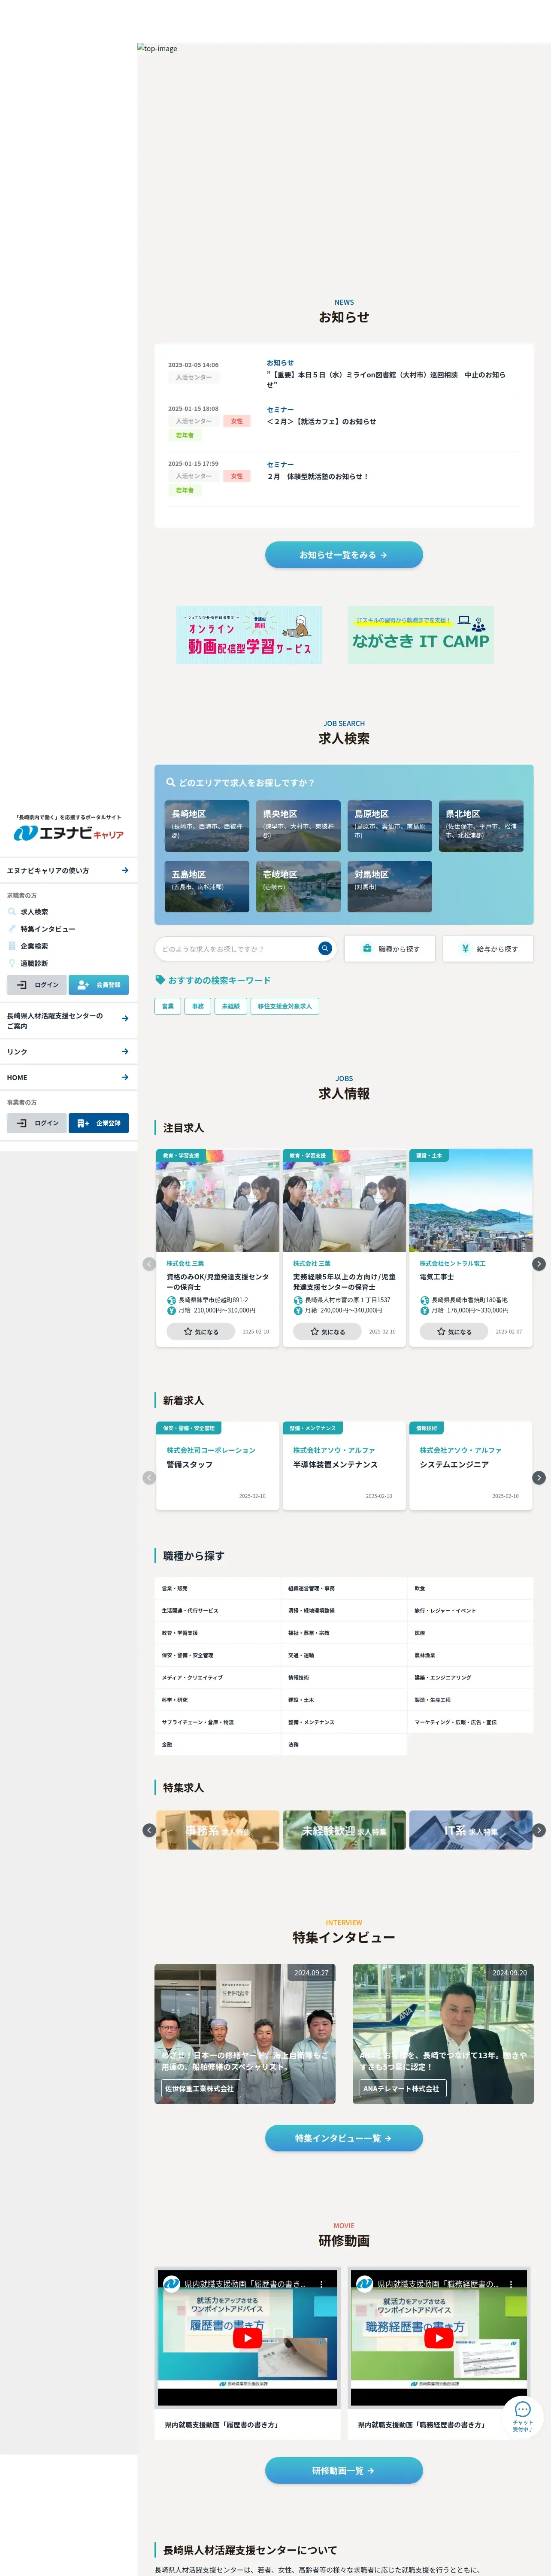Click the 企業登録 button
Screen dimensions: 551x2576
click(x=99, y=1123)
